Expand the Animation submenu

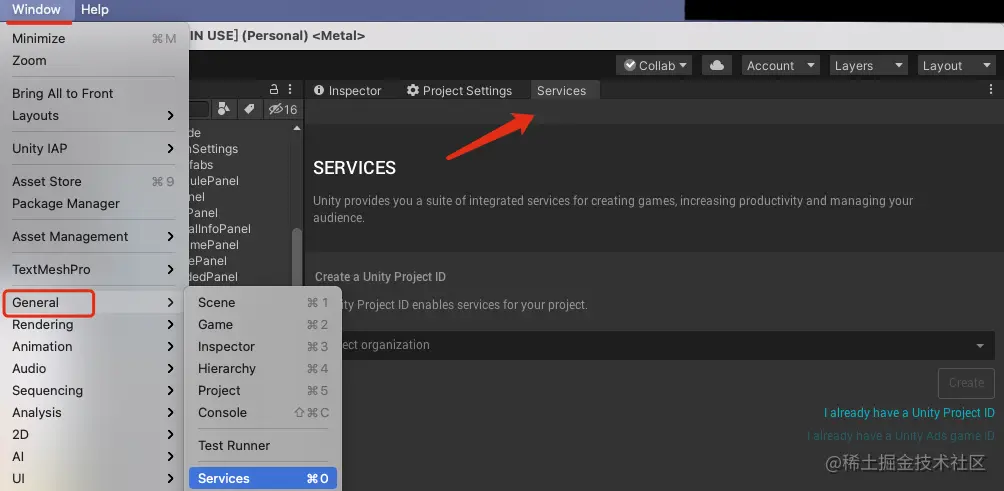click(94, 346)
